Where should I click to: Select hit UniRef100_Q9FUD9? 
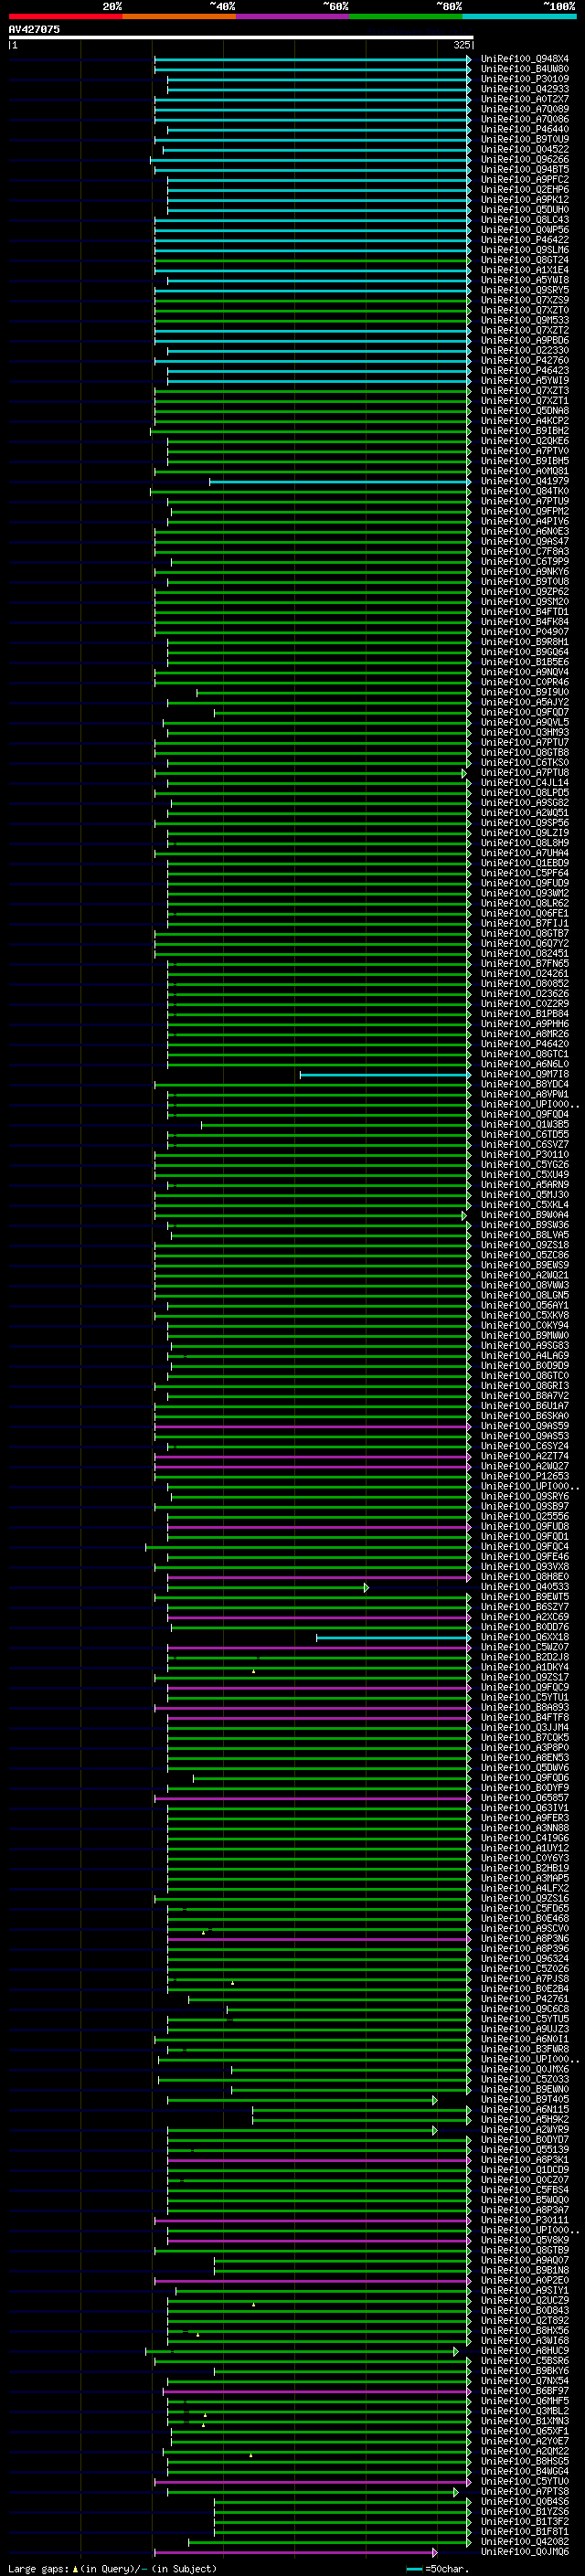524,883
